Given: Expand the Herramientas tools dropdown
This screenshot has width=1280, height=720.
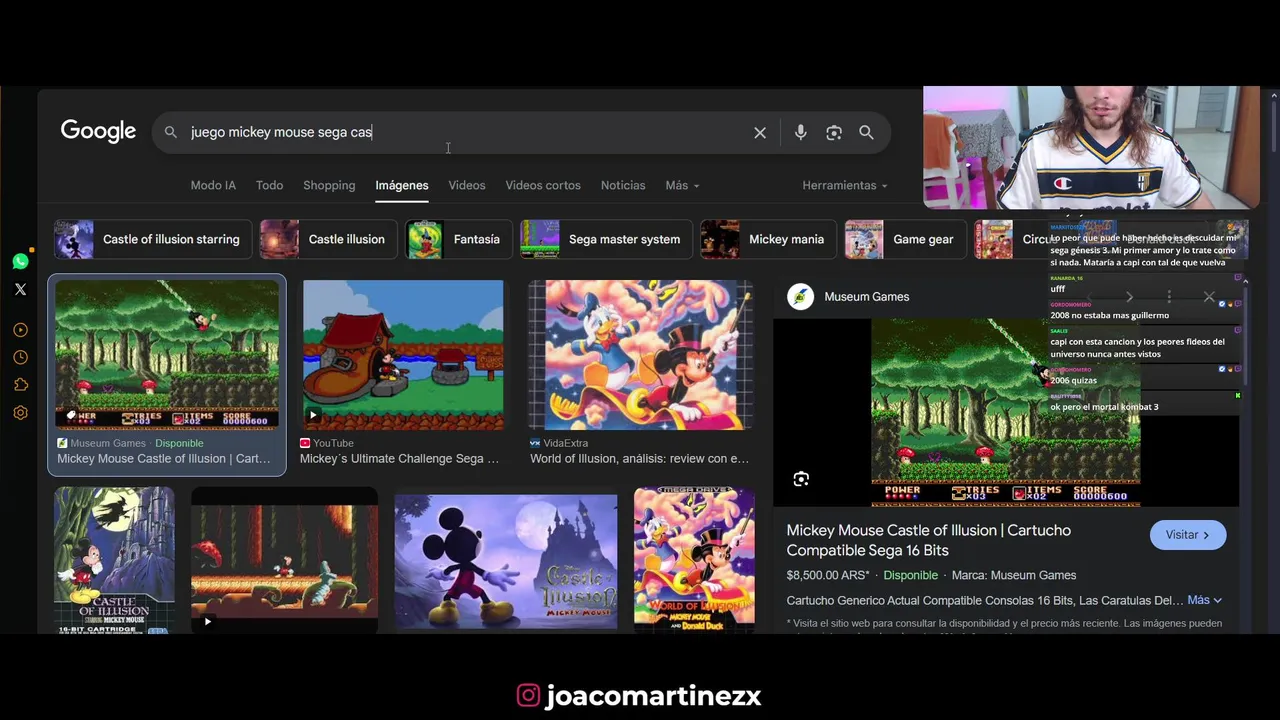Looking at the screenshot, I should tap(845, 185).
